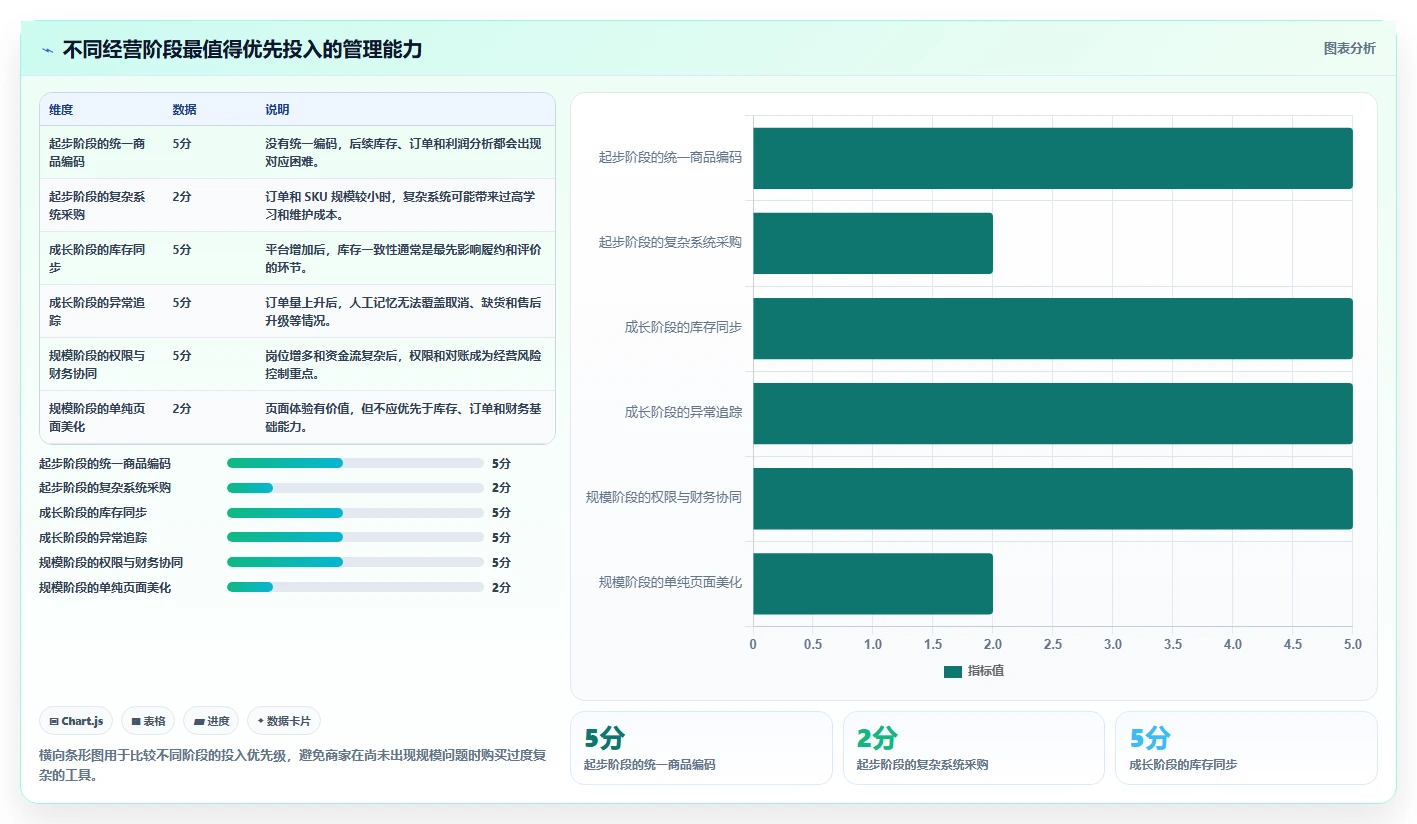Image resolution: width=1417 pixels, height=824 pixels.
Task: Click the 2分 card for 起步阶段的复杂系统采购
Action: click(973, 748)
